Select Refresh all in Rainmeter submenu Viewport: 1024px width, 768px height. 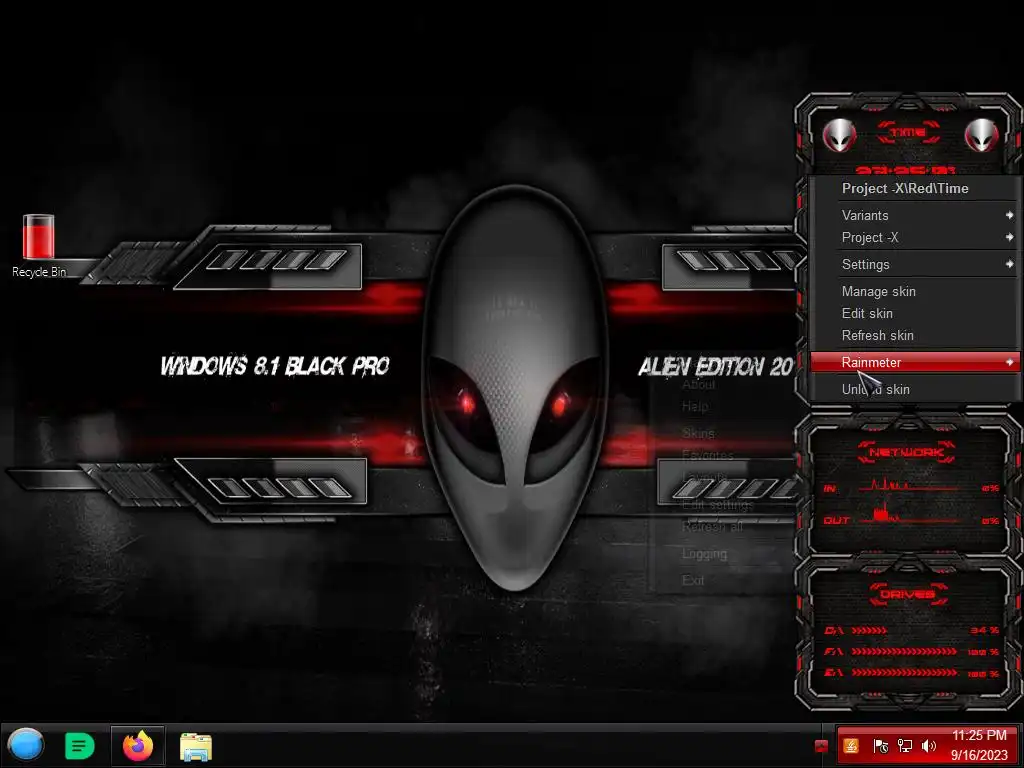(712, 526)
